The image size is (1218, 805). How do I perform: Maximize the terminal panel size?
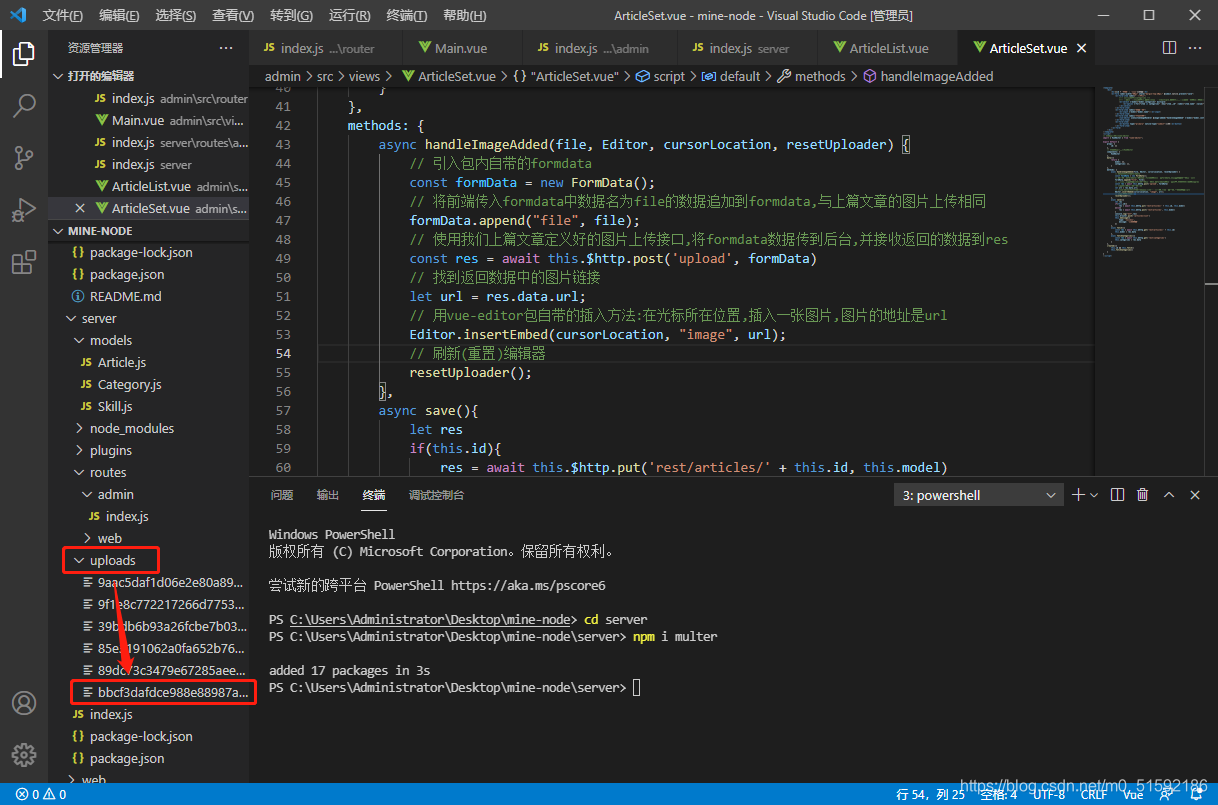(x=1168, y=495)
